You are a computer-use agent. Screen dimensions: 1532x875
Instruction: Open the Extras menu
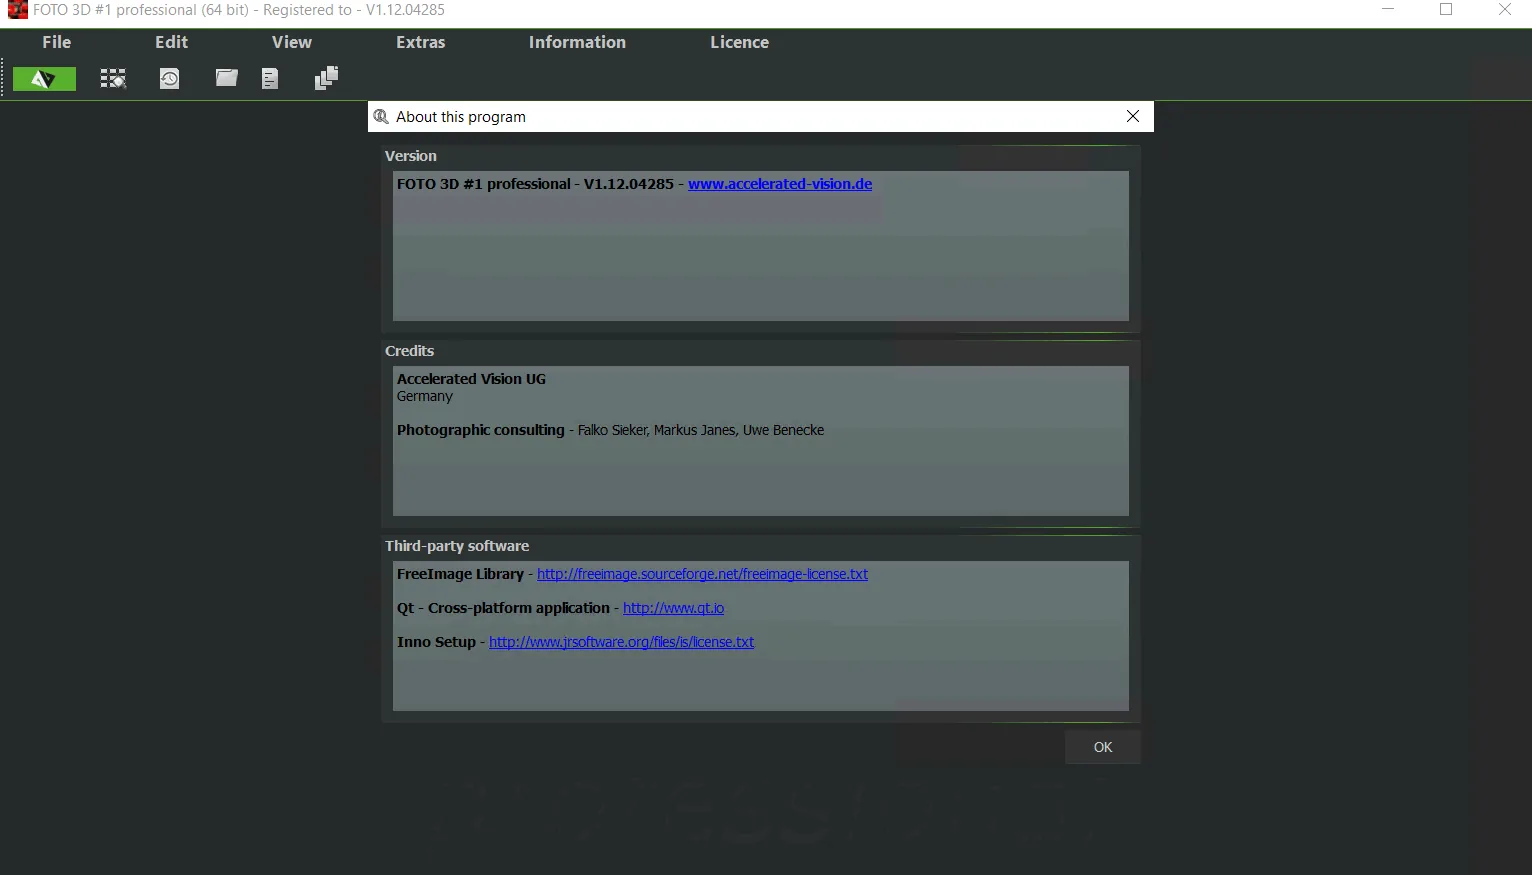(421, 42)
